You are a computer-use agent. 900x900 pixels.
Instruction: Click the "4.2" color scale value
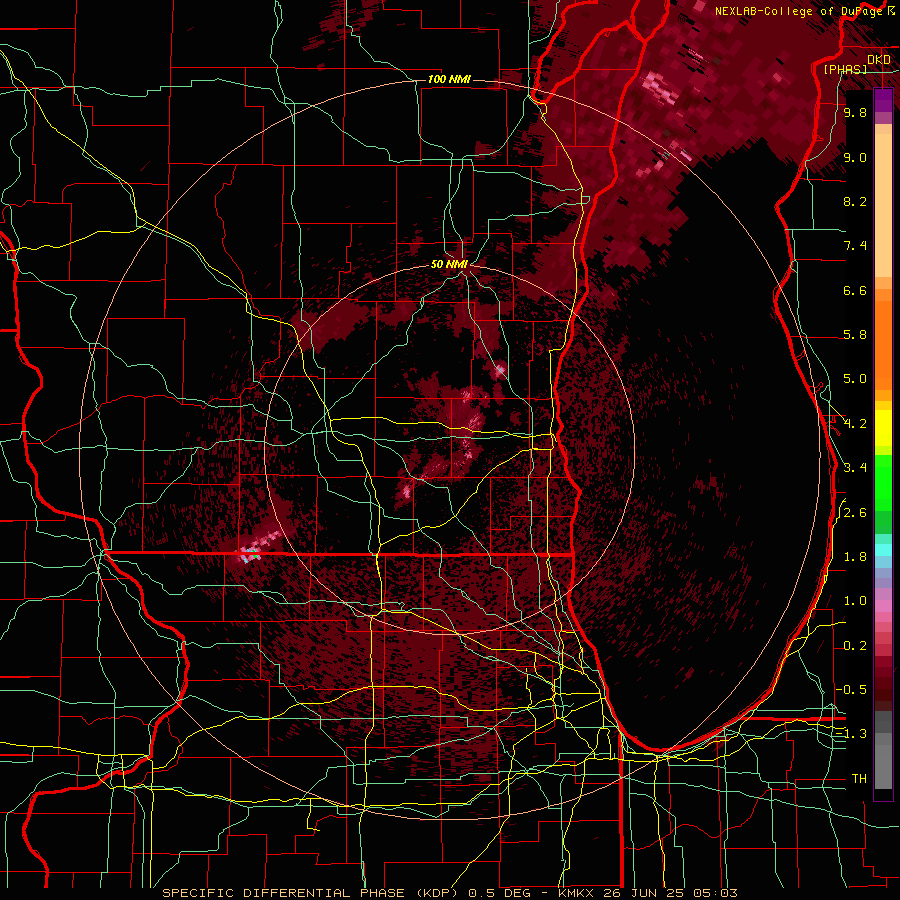(x=855, y=424)
